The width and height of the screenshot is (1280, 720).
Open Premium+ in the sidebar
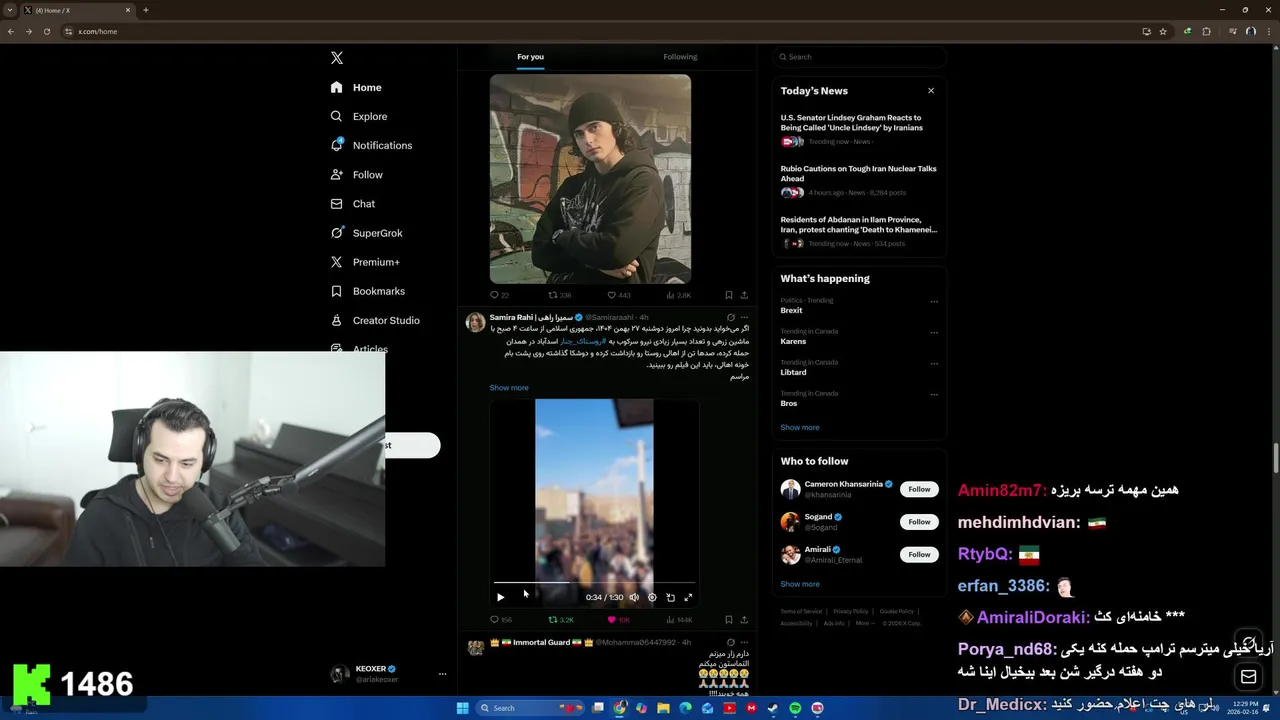coord(365,262)
